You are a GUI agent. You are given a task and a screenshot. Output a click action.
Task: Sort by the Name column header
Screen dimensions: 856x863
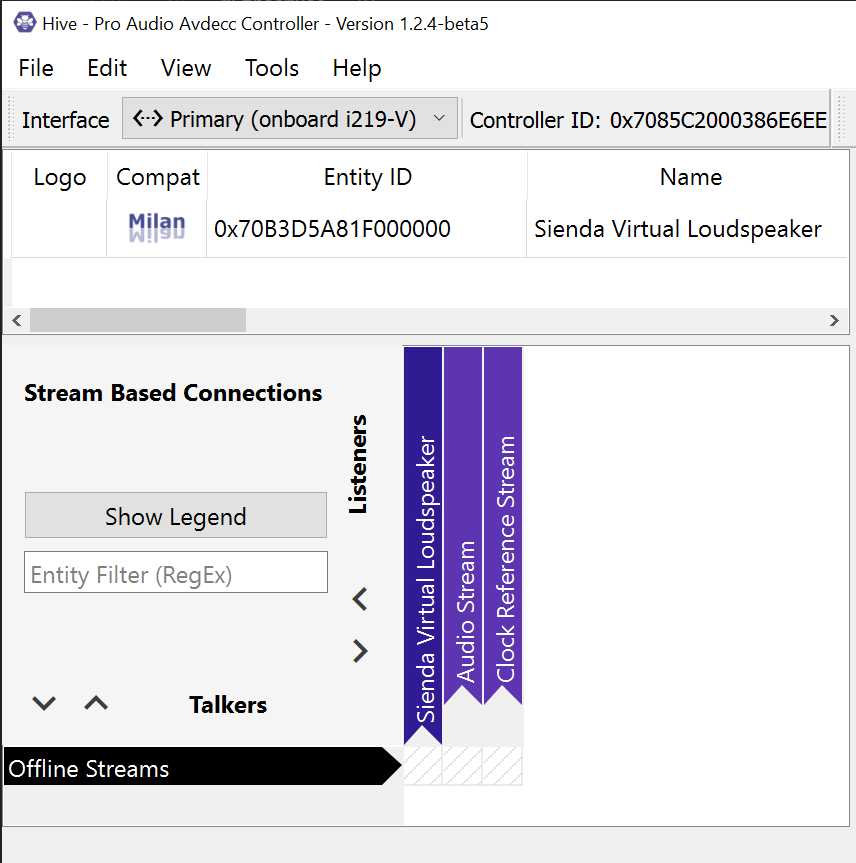coord(690,177)
